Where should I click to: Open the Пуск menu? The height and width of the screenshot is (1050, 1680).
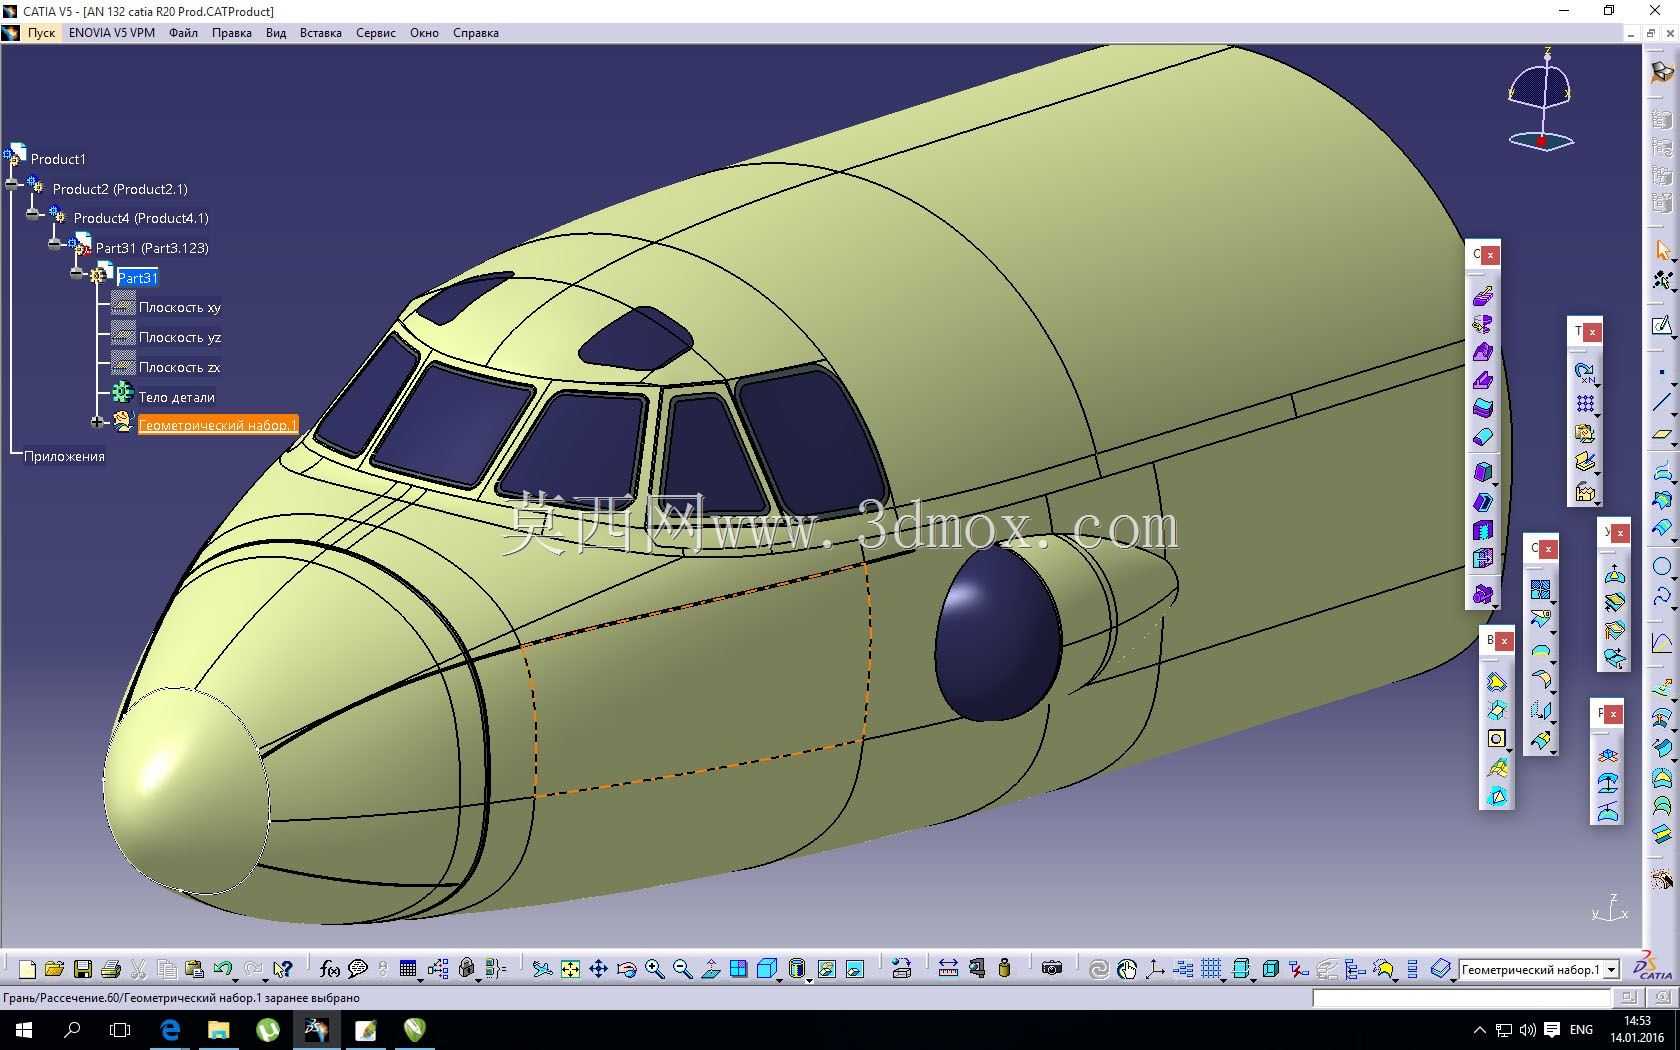tap(41, 33)
